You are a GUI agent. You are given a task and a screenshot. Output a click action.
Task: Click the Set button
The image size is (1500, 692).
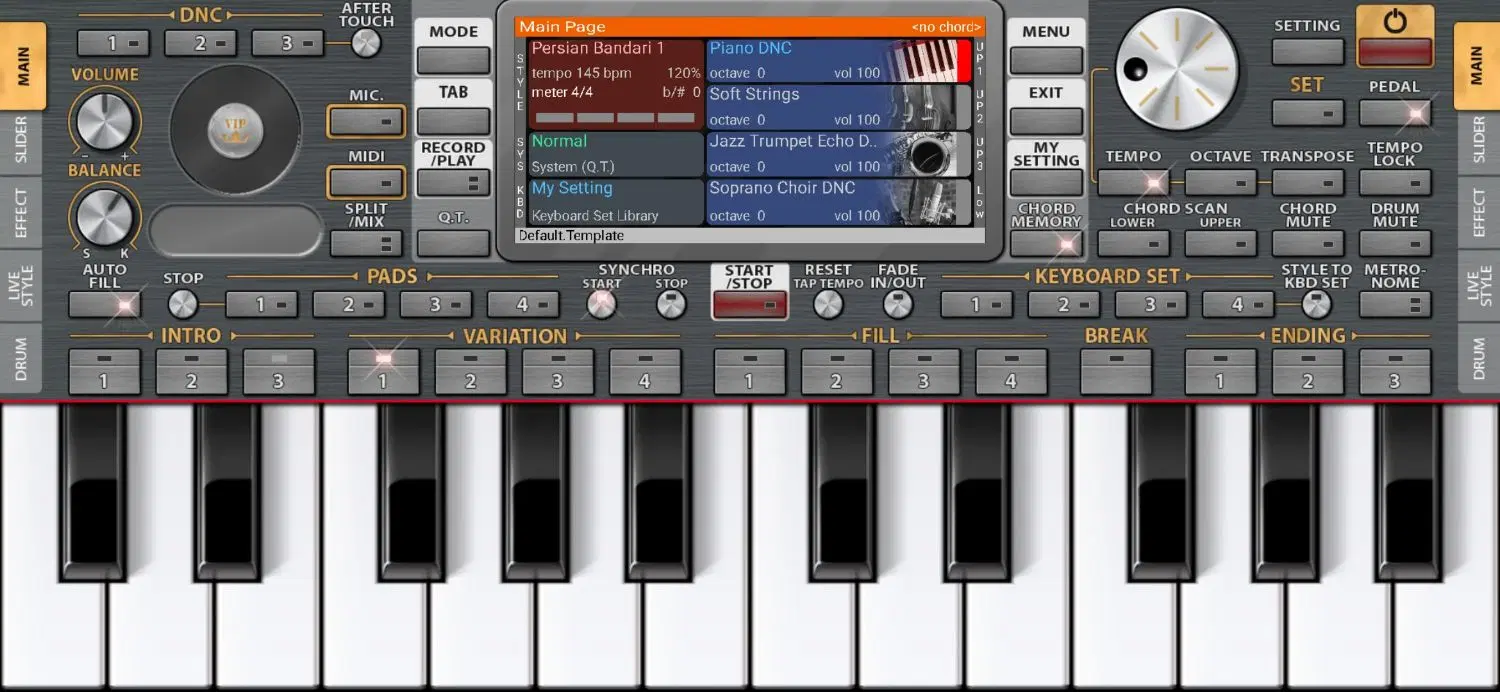click(x=1308, y=113)
